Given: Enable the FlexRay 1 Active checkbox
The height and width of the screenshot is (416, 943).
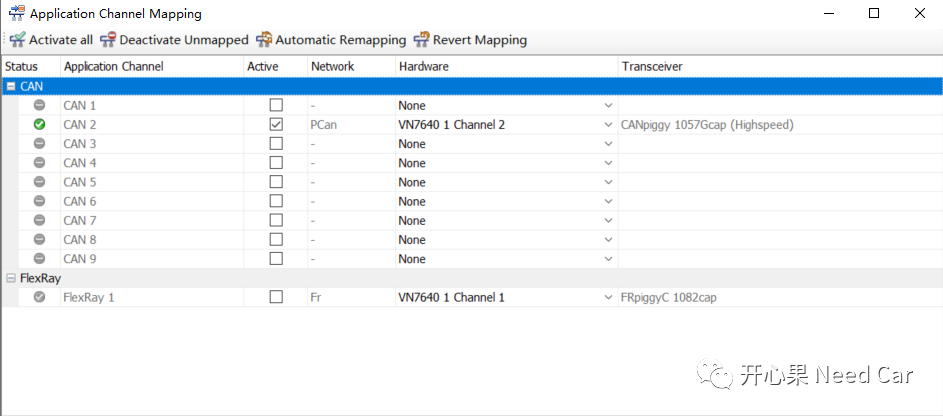Looking at the screenshot, I should [276, 297].
